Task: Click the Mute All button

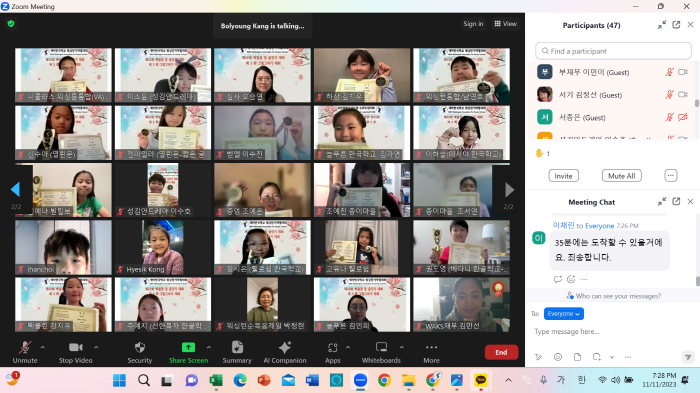Action: 621,176
